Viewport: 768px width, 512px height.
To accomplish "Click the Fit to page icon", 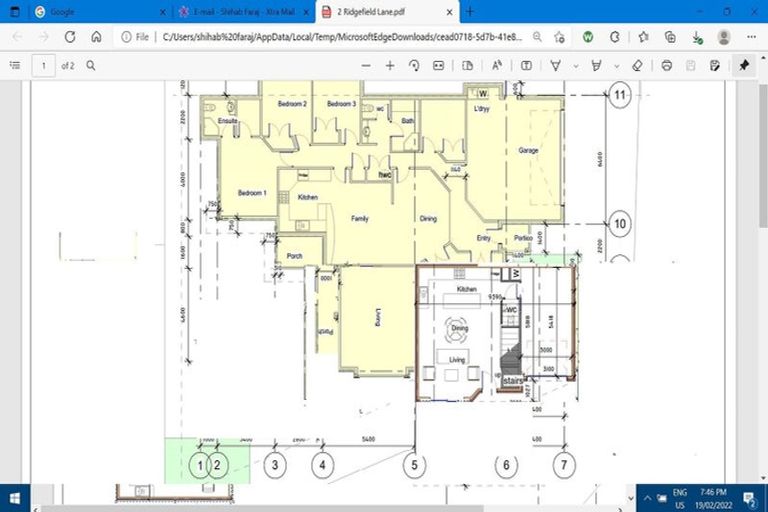I will [x=438, y=65].
